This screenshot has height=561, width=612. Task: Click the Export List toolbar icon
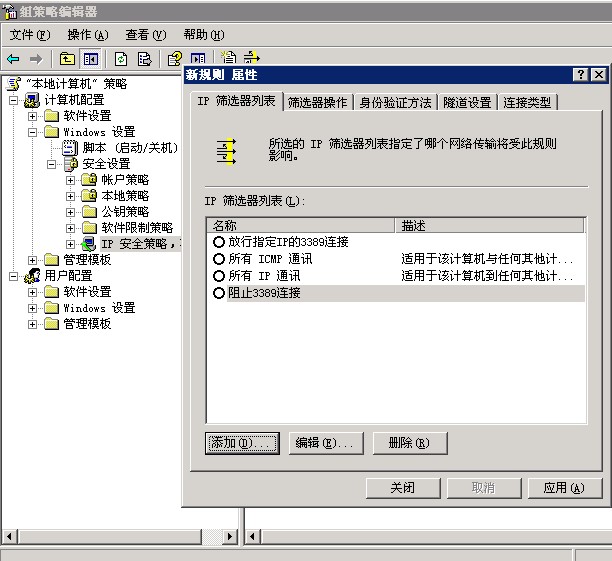coord(145,59)
